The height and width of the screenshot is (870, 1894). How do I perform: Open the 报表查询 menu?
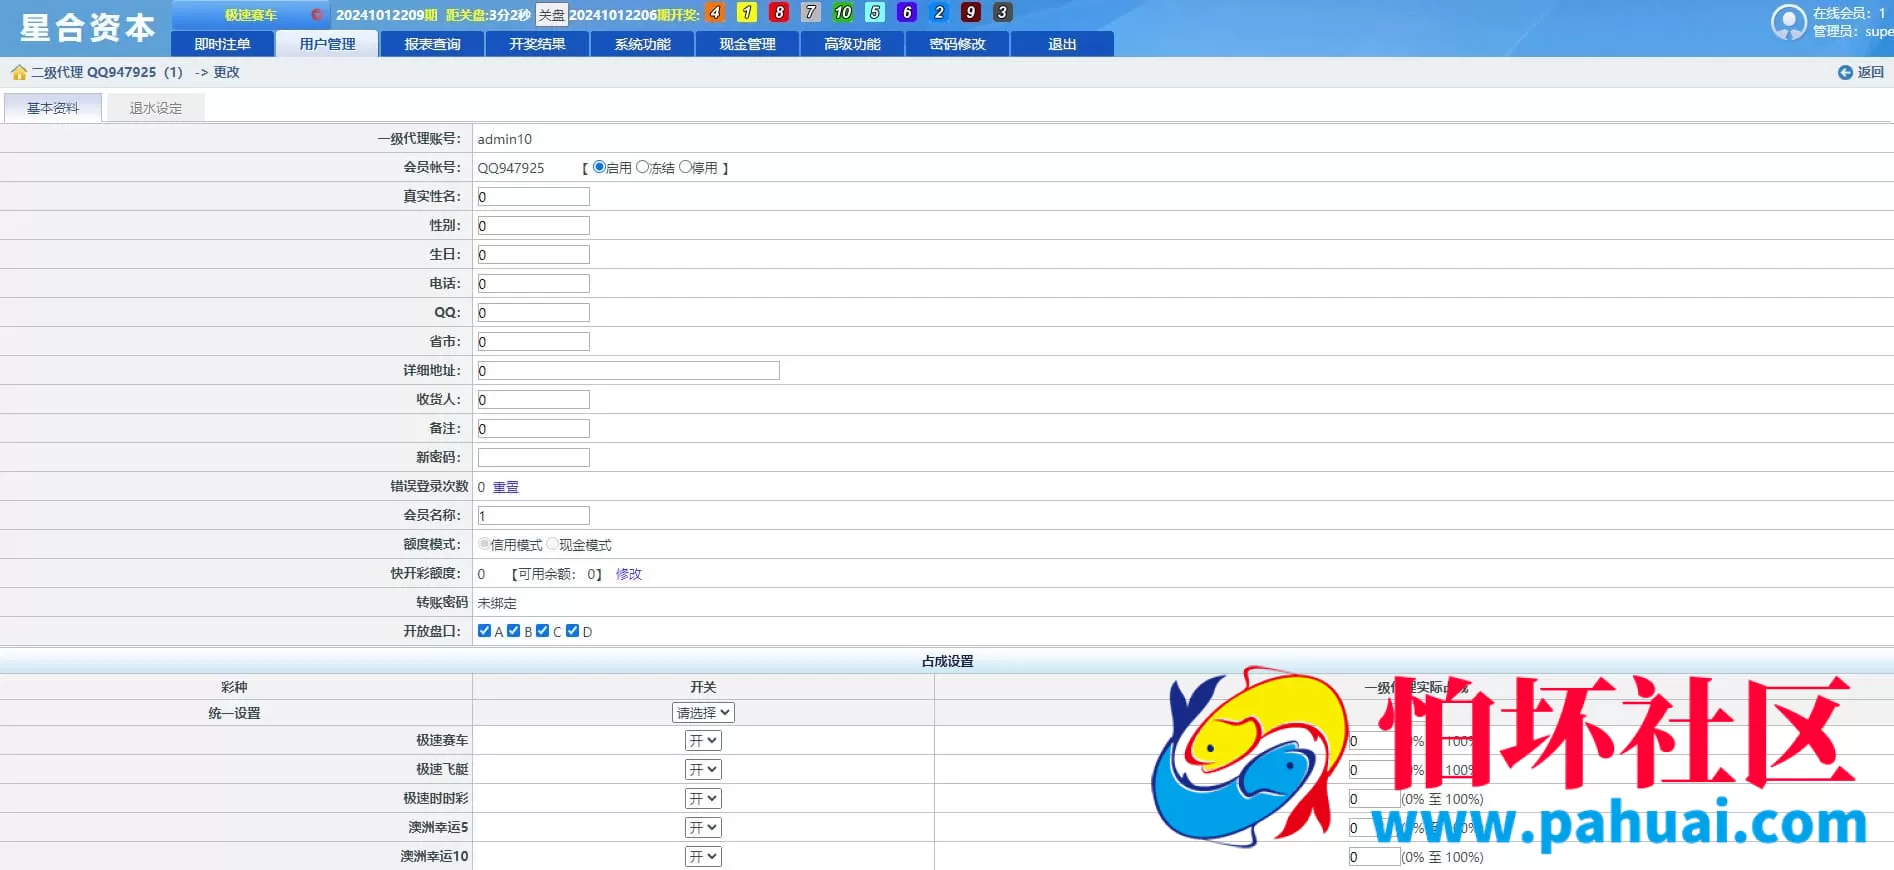pos(432,44)
